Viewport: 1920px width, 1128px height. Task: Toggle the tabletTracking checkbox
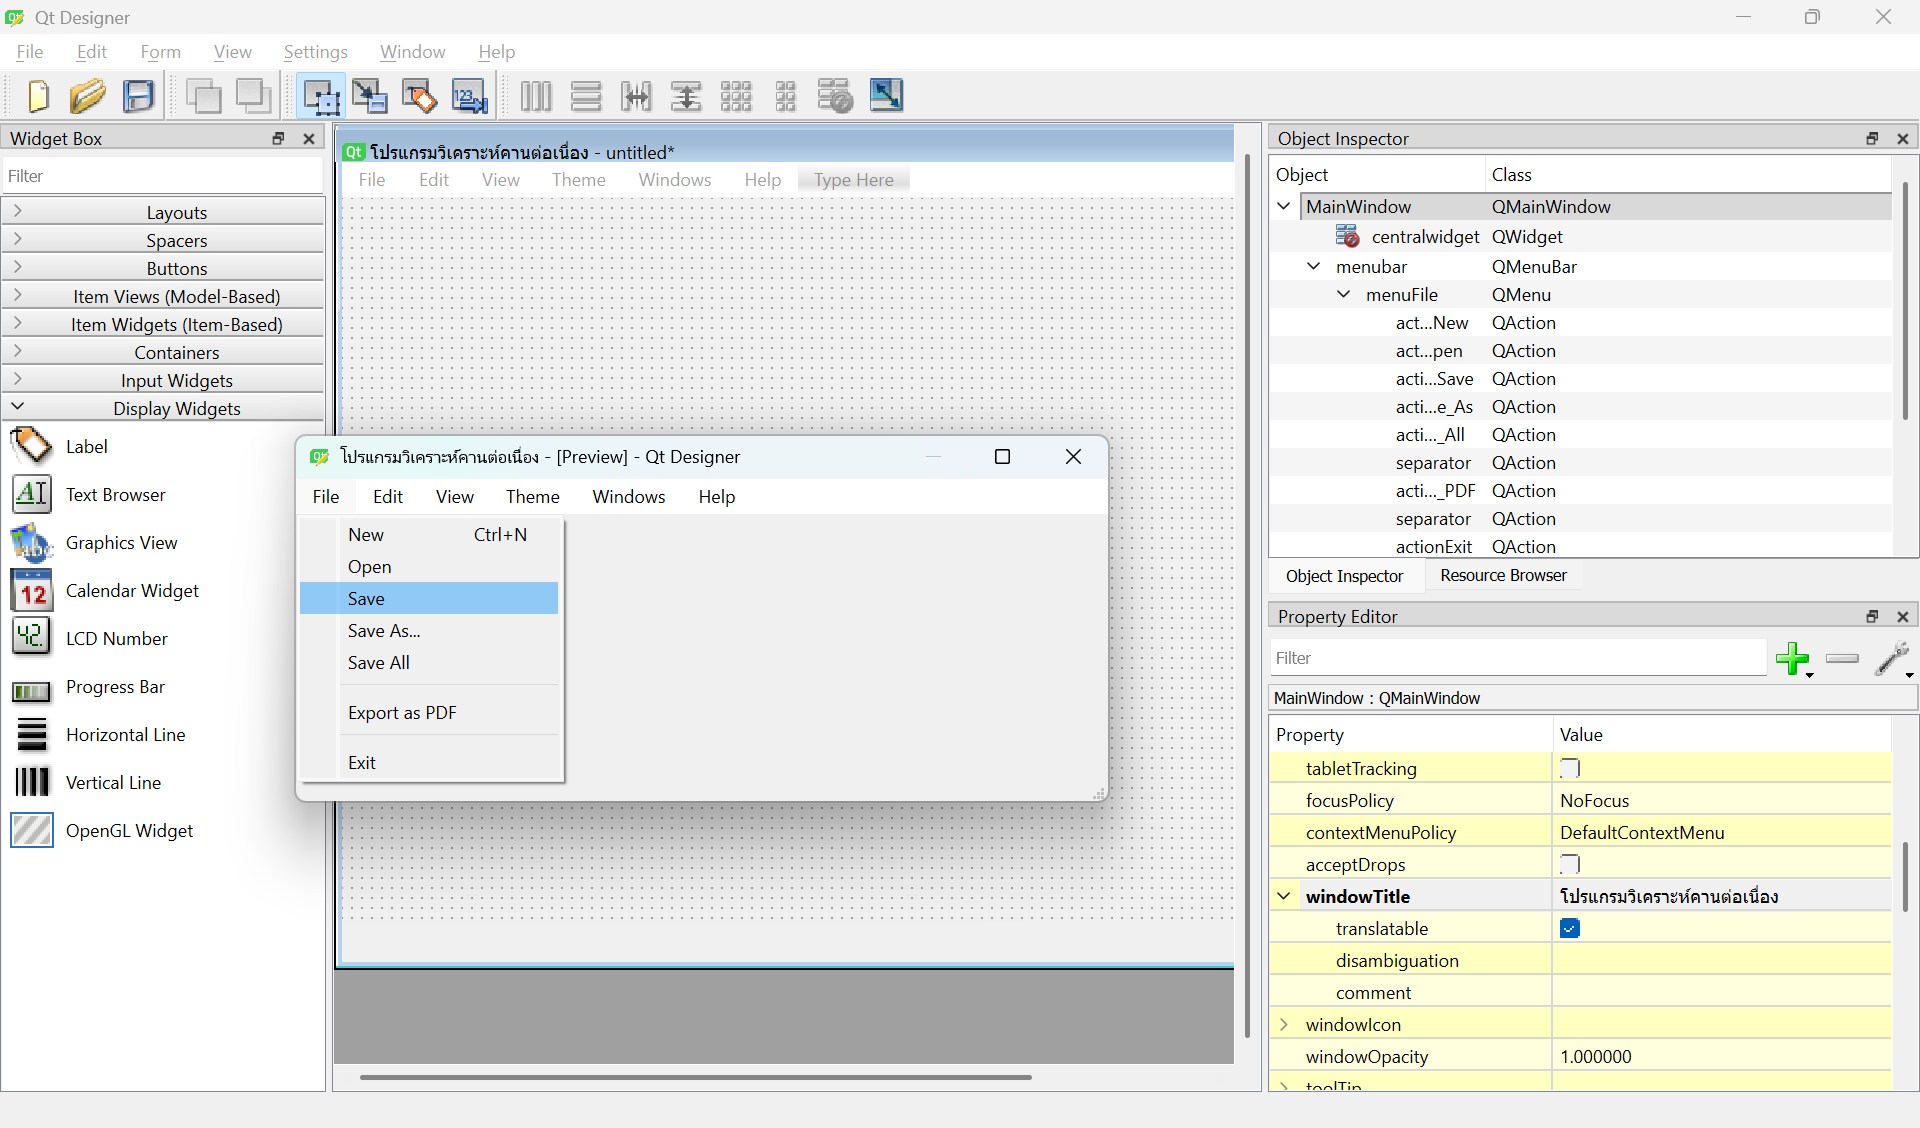(1570, 769)
